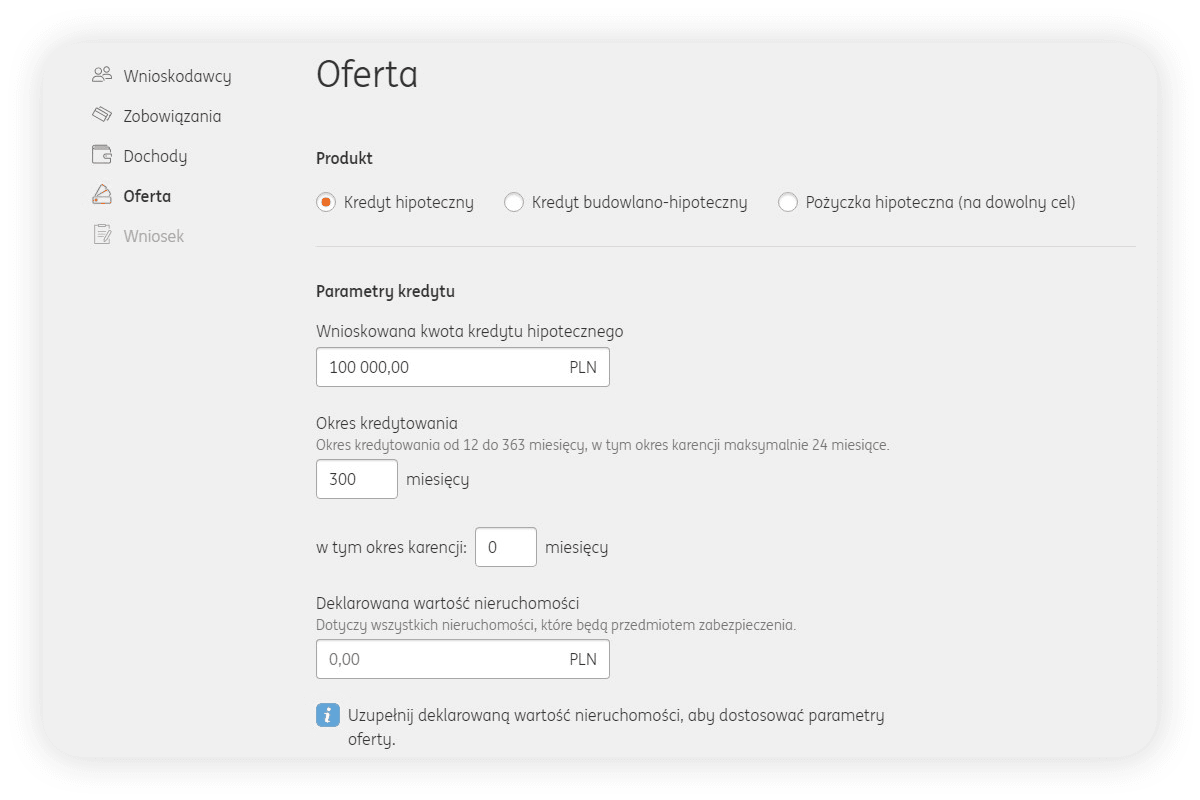
Task: Click the Dochody wallet icon
Action: pyautogui.click(x=101, y=155)
